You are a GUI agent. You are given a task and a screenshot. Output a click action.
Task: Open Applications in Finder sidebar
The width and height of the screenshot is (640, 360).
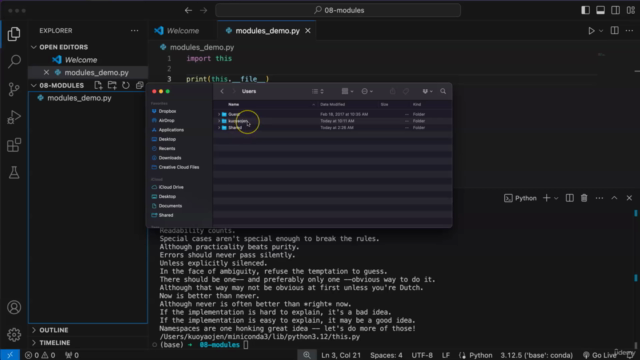point(171,130)
